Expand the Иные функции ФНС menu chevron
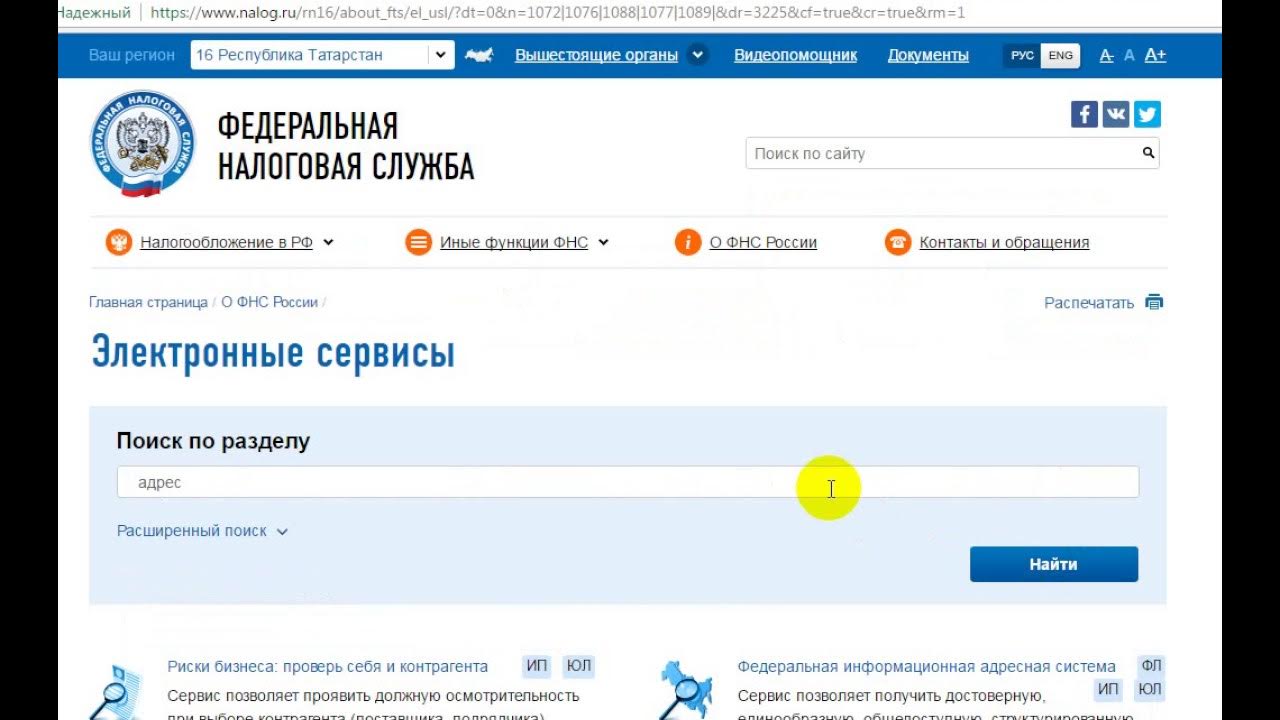Screen dimensions: 1280x720 [x=603, y=242]
